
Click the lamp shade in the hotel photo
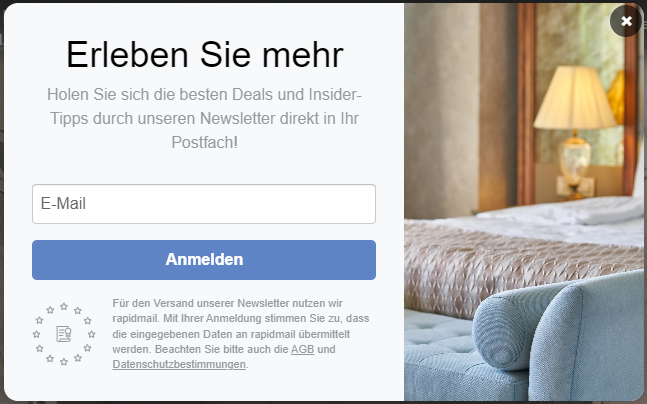click(574, 97)
